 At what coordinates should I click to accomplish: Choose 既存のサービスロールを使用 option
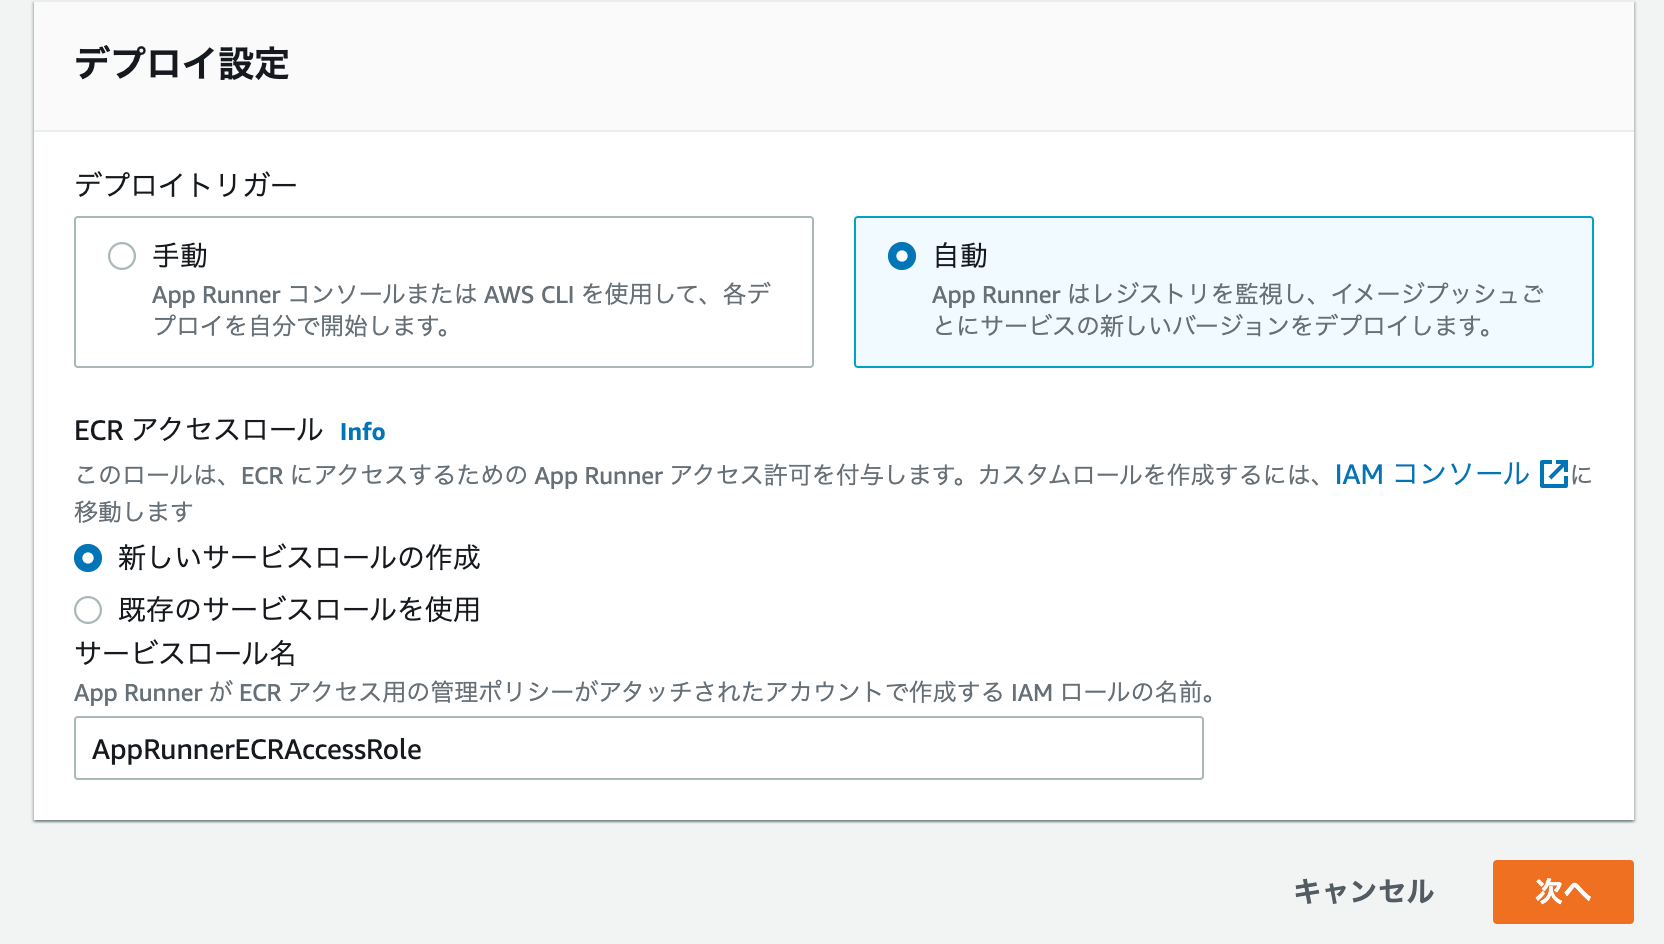(88, 610)
